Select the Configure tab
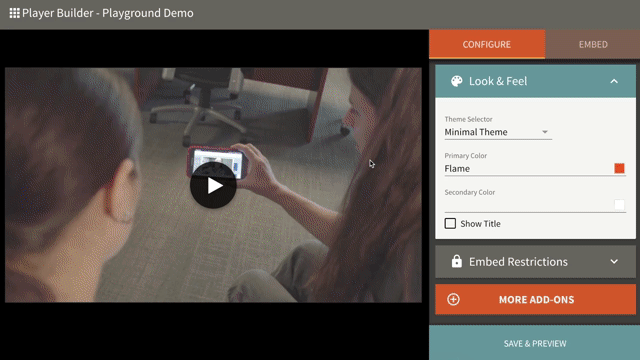 pos(487,44)
